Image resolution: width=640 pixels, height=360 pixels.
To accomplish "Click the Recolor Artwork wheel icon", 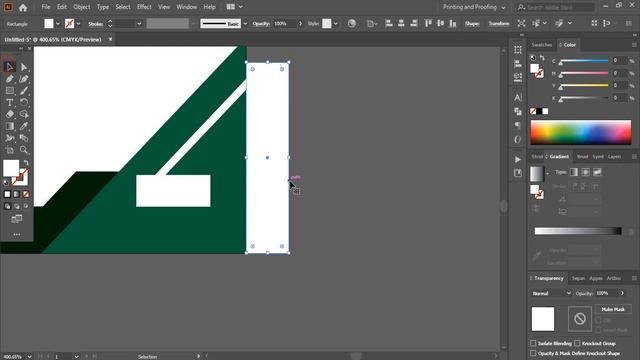I will pyautogui.click(x=351, y=24).
